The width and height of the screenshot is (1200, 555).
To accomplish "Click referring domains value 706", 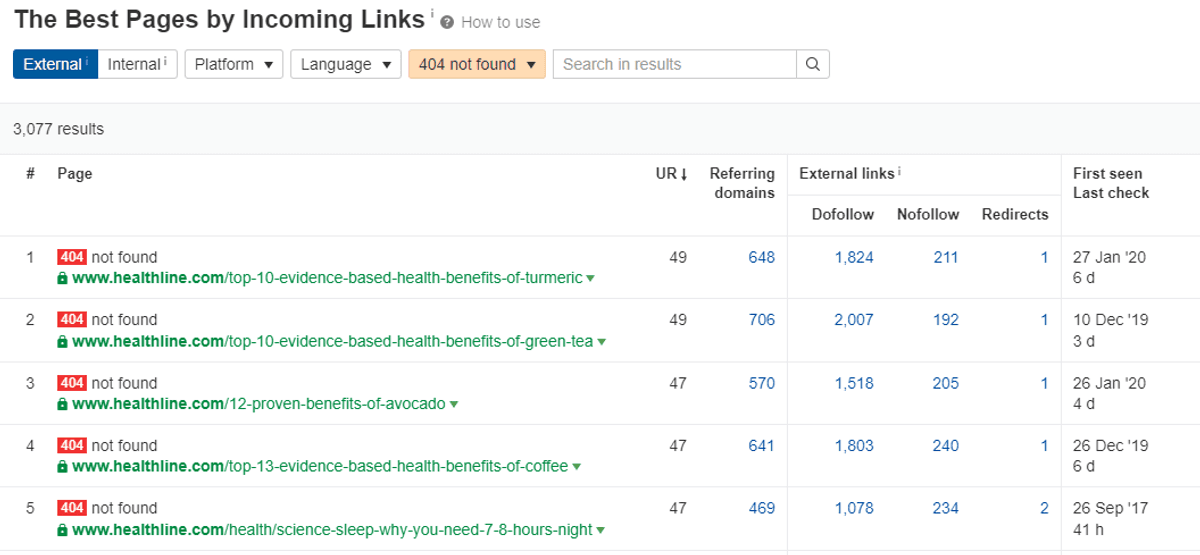I will [762, 320].
